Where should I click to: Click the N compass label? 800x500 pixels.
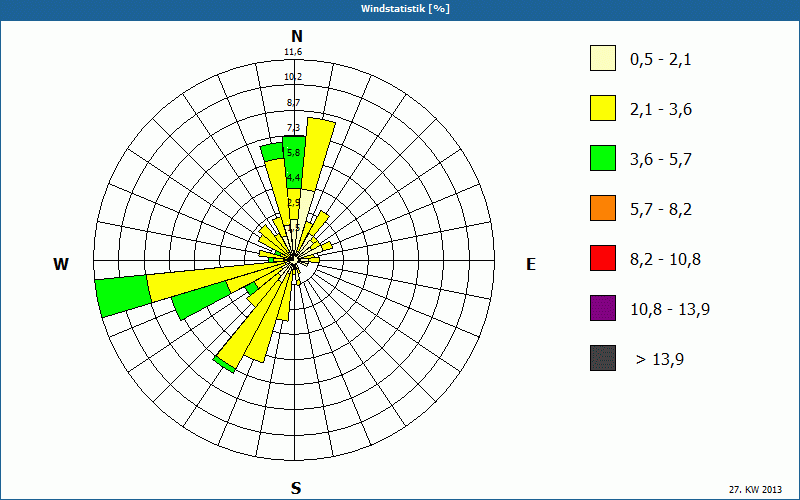[297, 36]
